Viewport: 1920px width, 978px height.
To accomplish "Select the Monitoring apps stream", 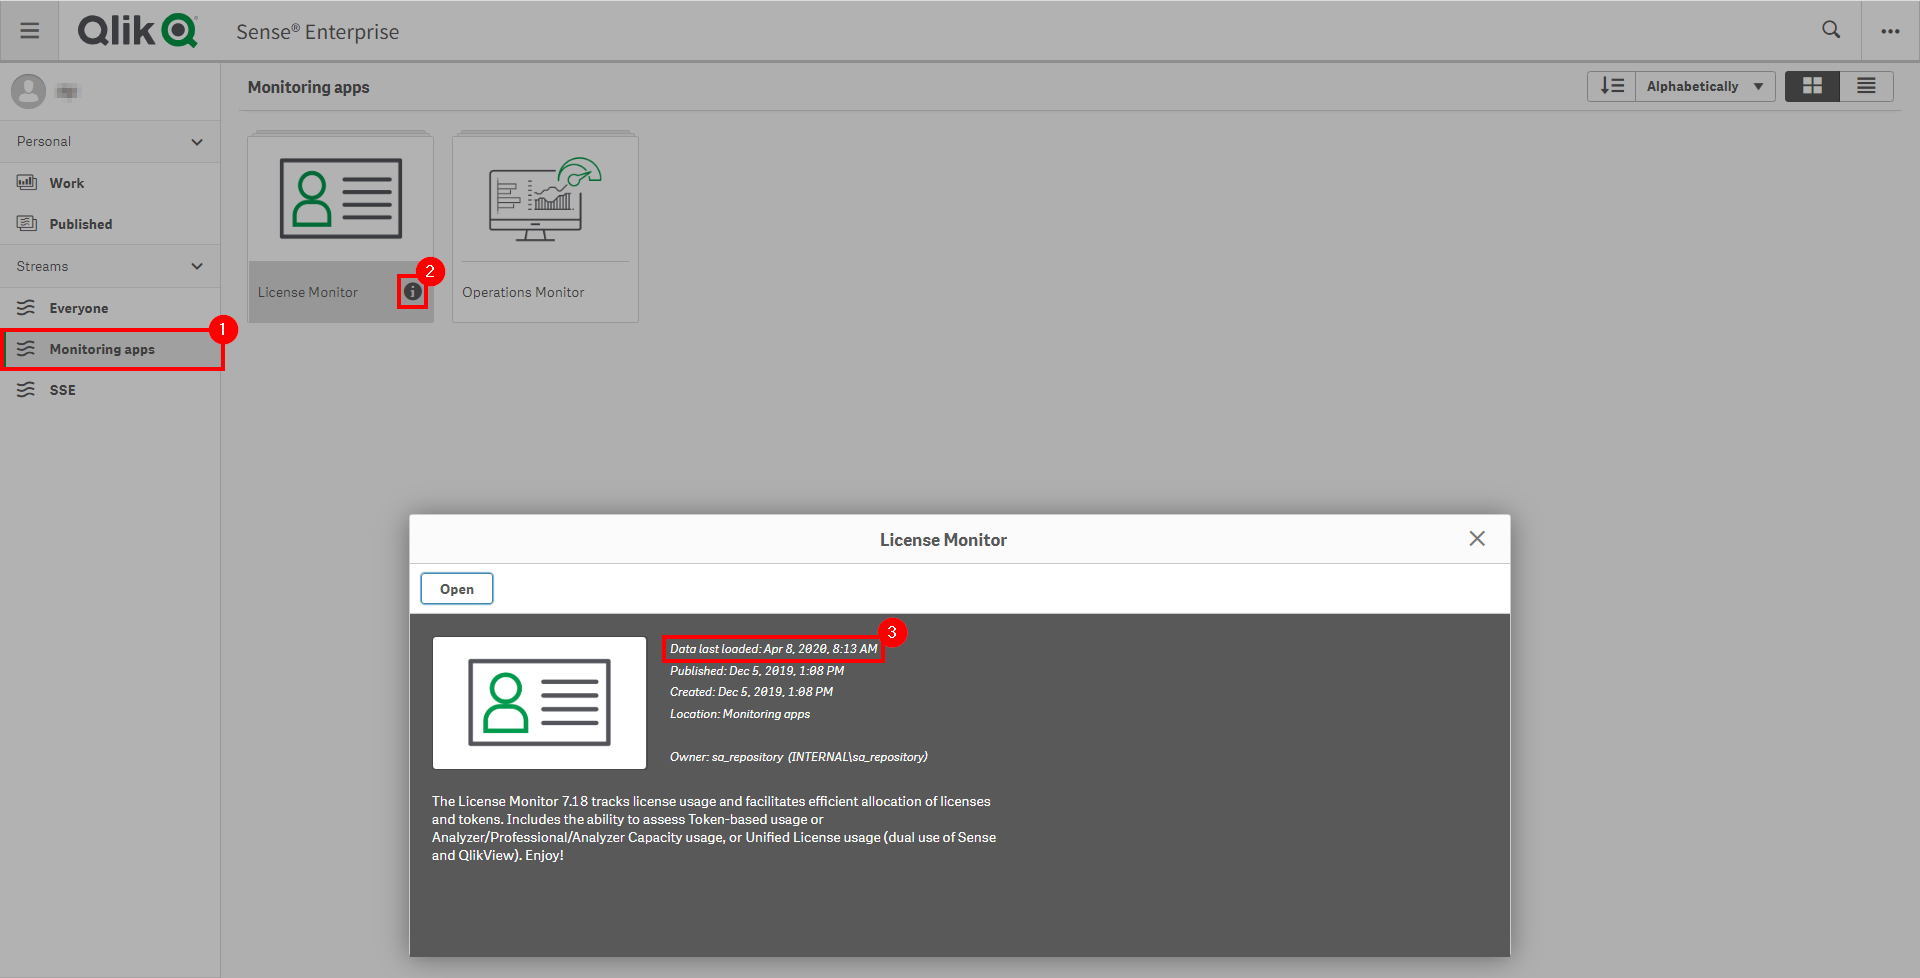I will pyautogui.click(x=102, y=349).
